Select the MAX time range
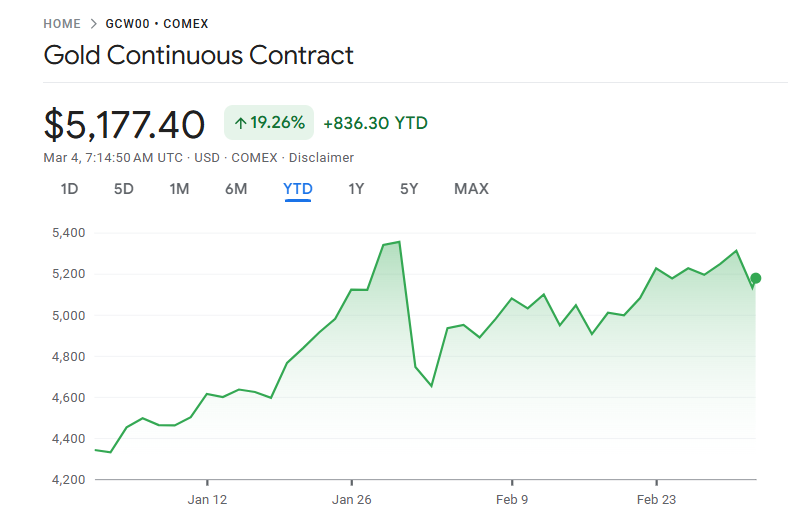 (x=471, y=189)
